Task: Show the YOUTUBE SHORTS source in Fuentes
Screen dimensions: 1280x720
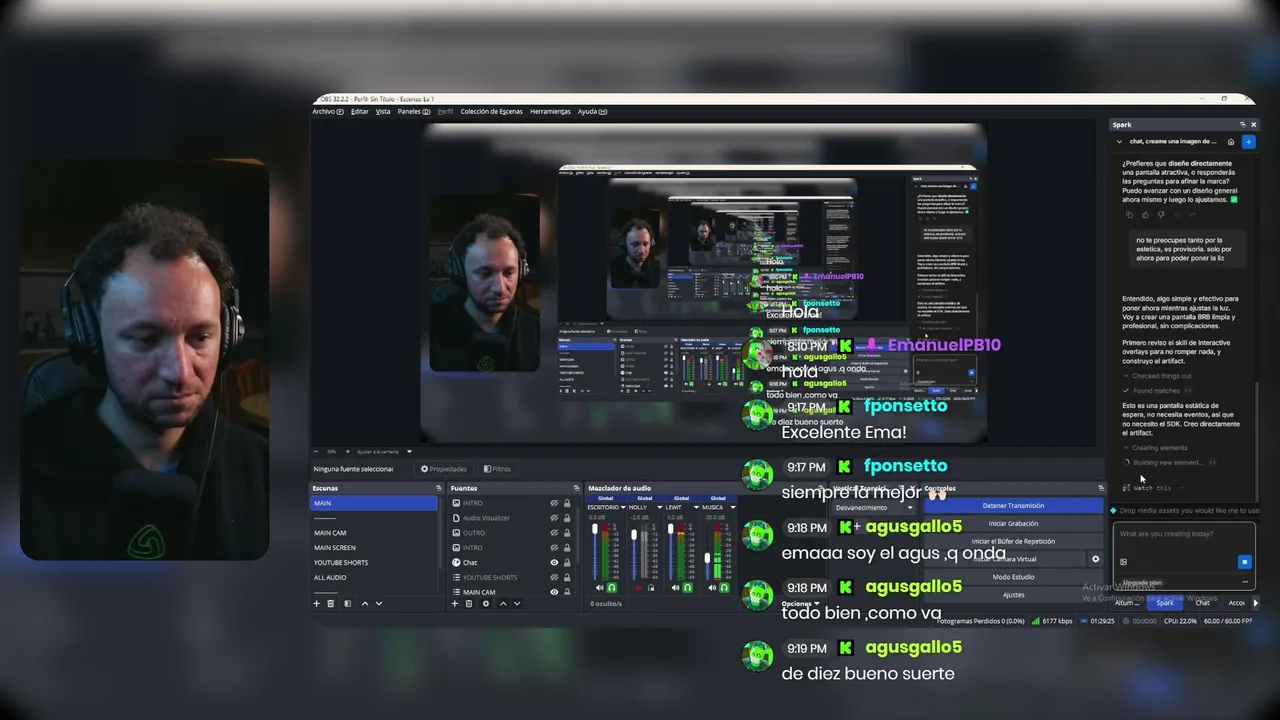Action: coord(554,577)
